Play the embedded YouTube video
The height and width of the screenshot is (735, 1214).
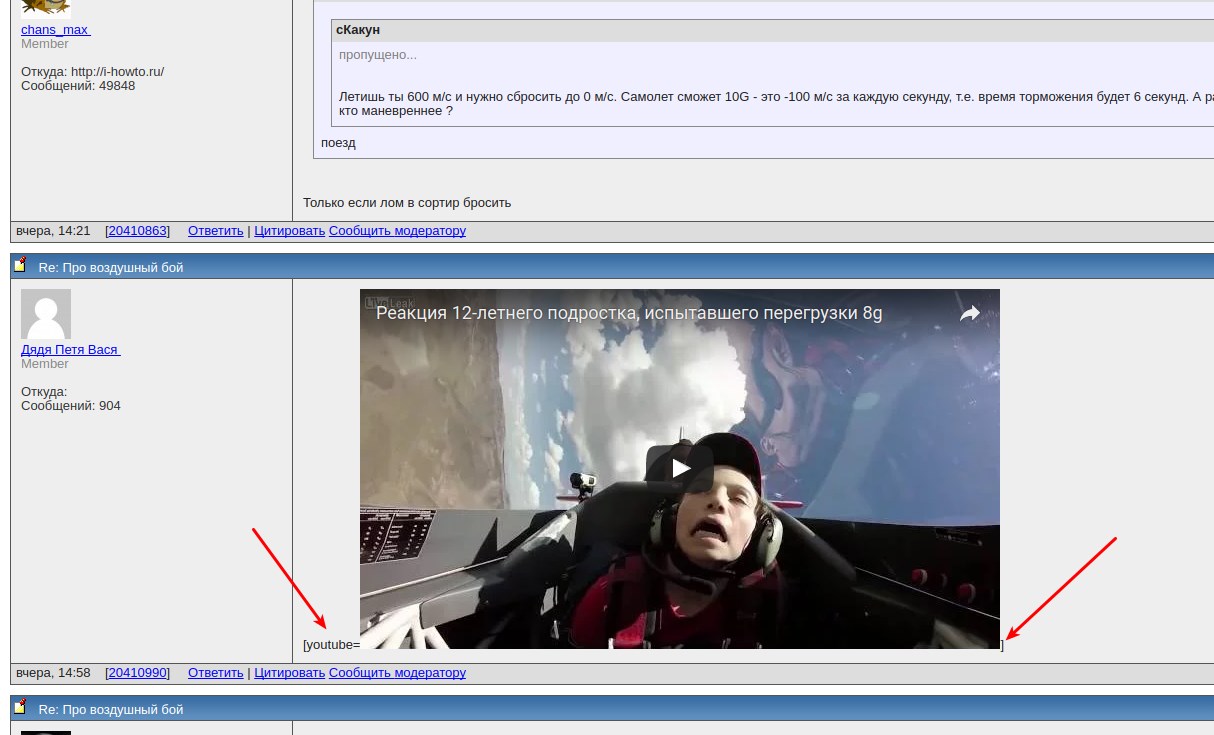pyautogui.click(x=680, y=467)
